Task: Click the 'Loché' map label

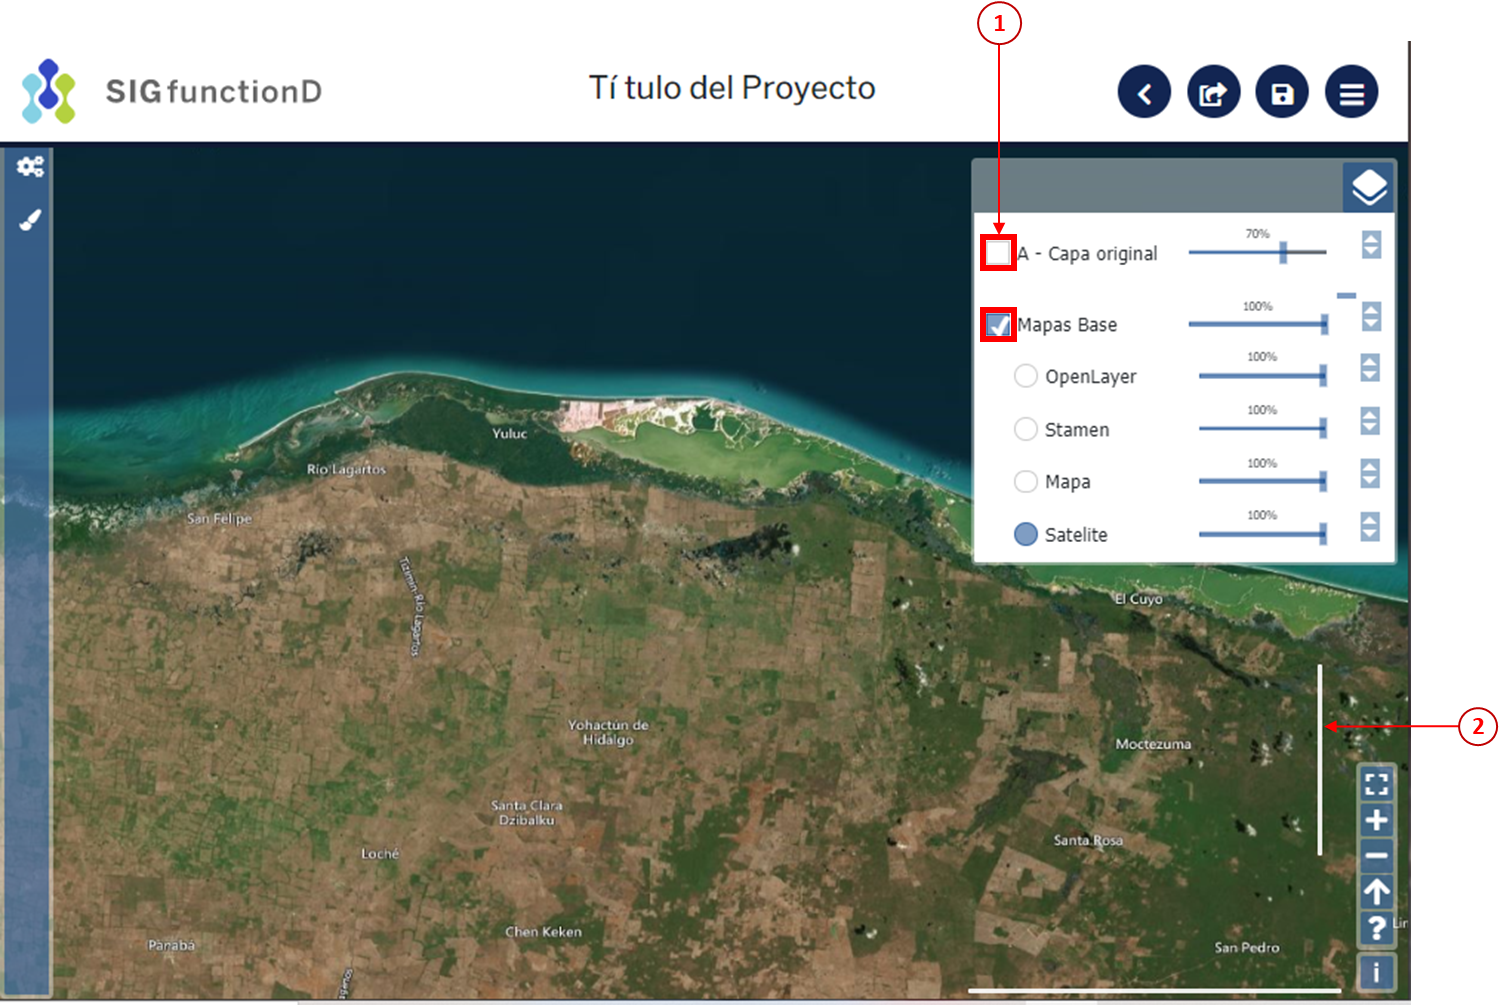Action: pos(380,854)
